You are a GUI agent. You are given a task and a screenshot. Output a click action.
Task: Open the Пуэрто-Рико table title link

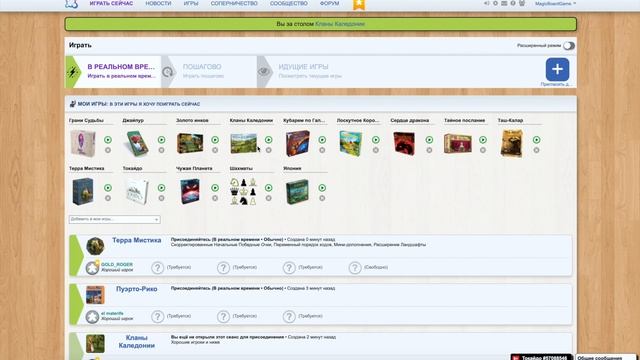[136, 289]
